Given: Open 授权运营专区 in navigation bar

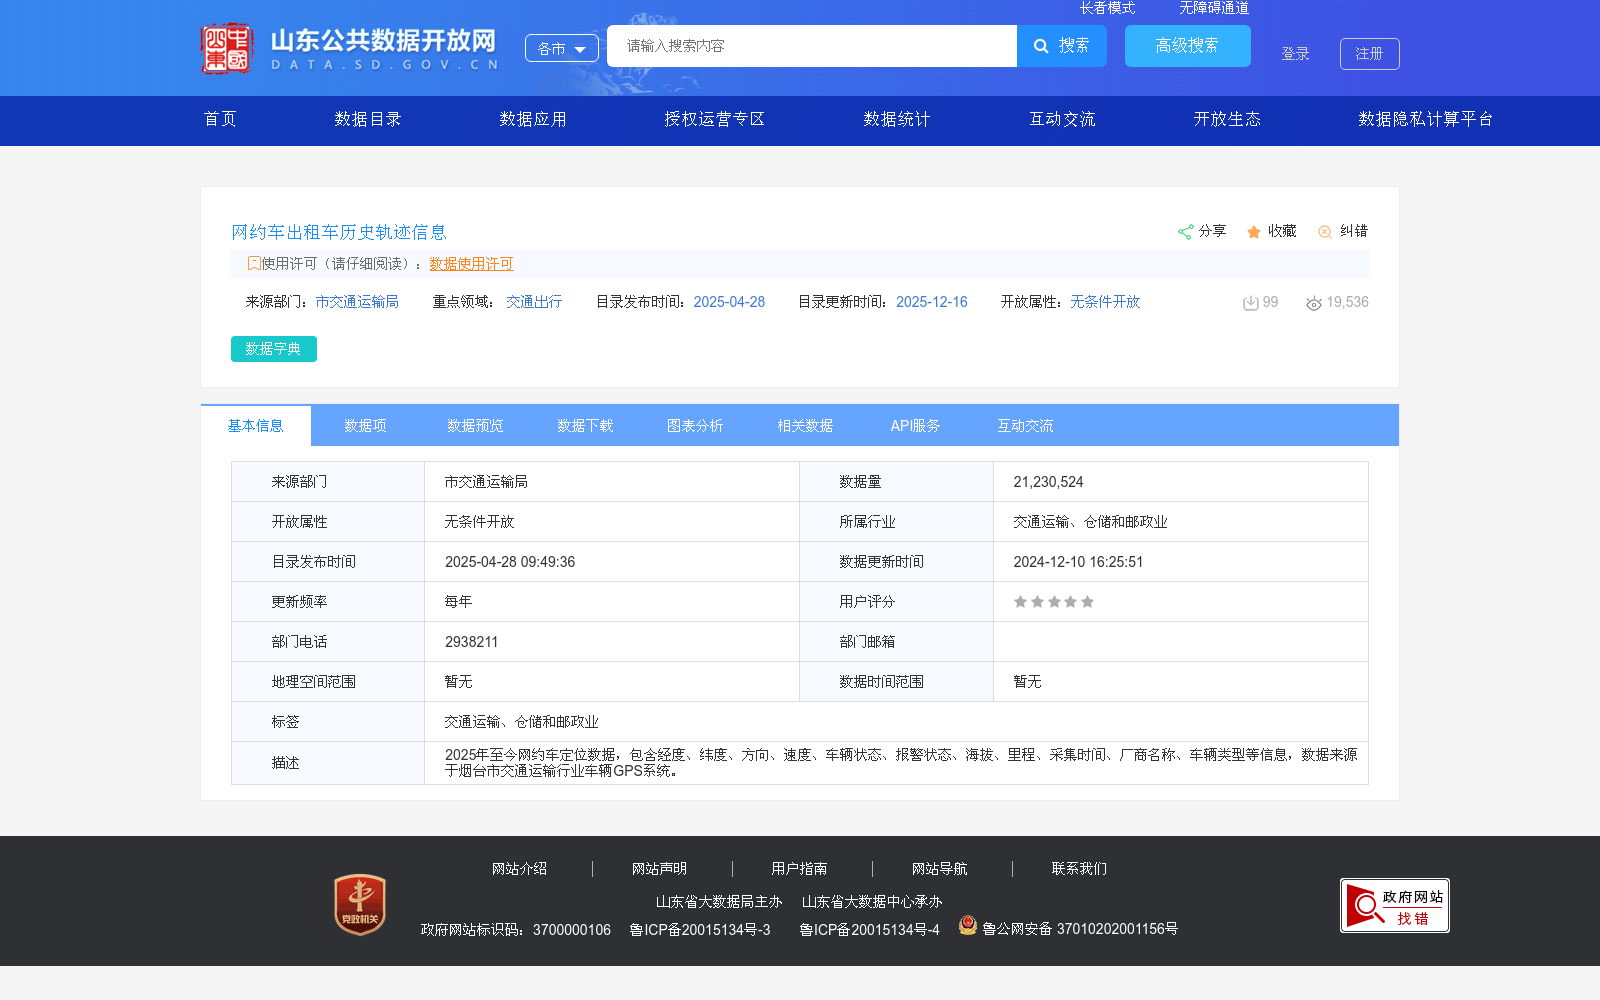Looking at the screenshot, I should click(x=715, y=119).
